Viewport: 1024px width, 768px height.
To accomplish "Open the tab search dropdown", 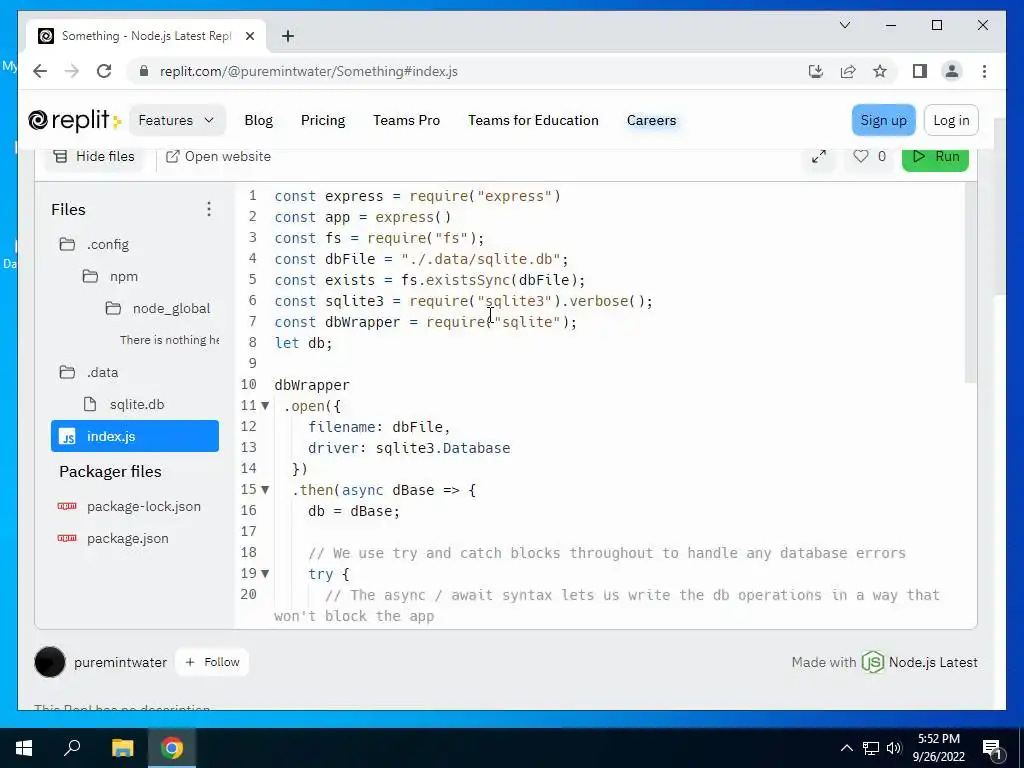I will 844,25.
